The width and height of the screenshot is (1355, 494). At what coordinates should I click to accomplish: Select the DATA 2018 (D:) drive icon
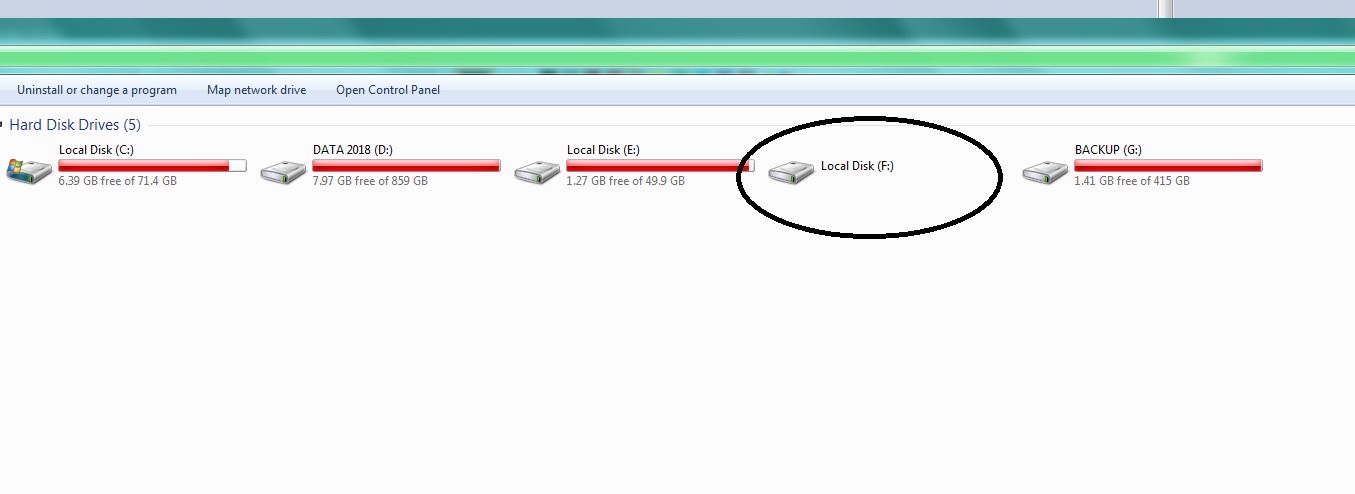[283, 171]
